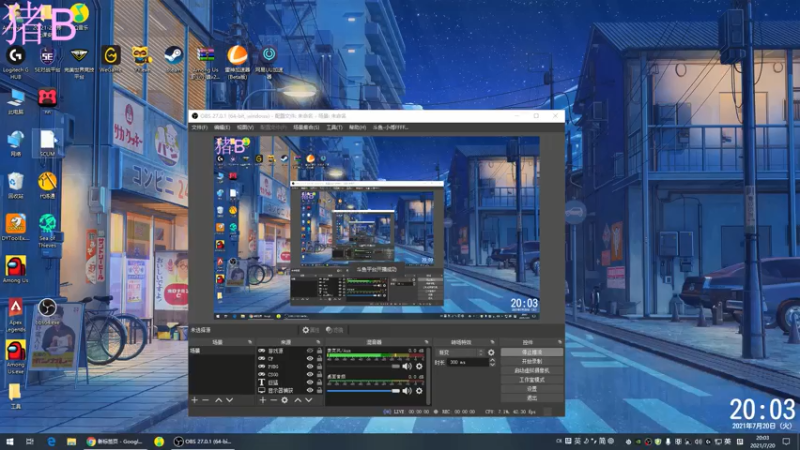Open Sources panel dock popout icon
This screenshot has width=800, height=450.
point(318,342)
